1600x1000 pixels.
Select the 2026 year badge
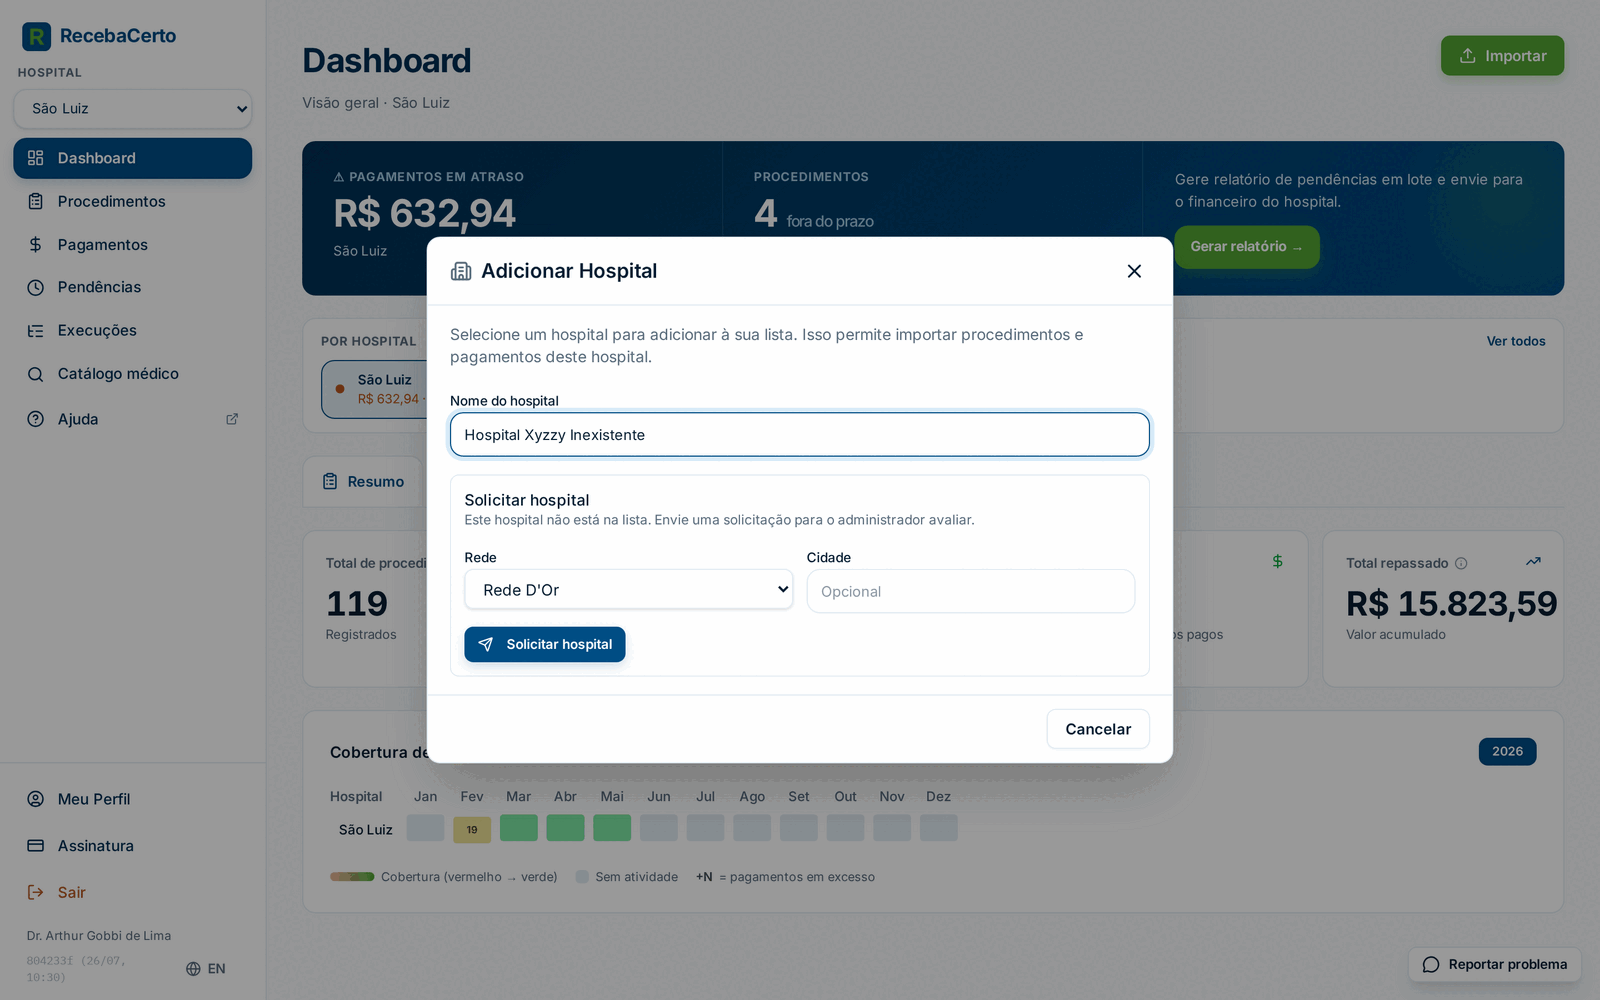(1507, 752)
